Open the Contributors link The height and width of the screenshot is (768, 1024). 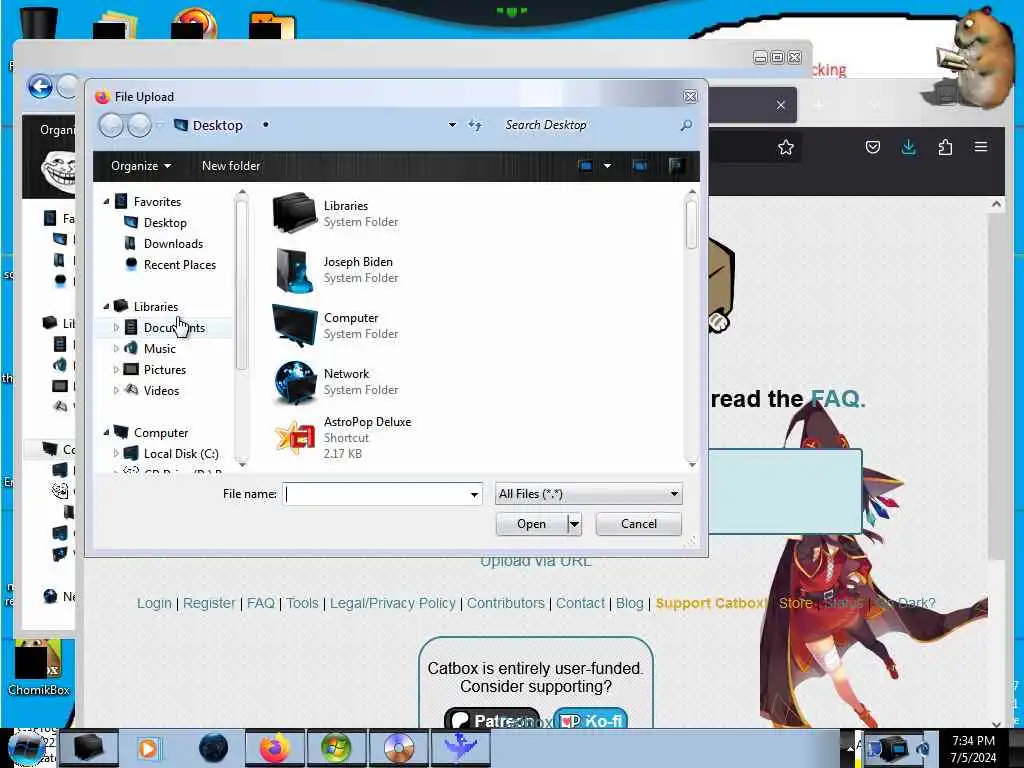[505, 603]
